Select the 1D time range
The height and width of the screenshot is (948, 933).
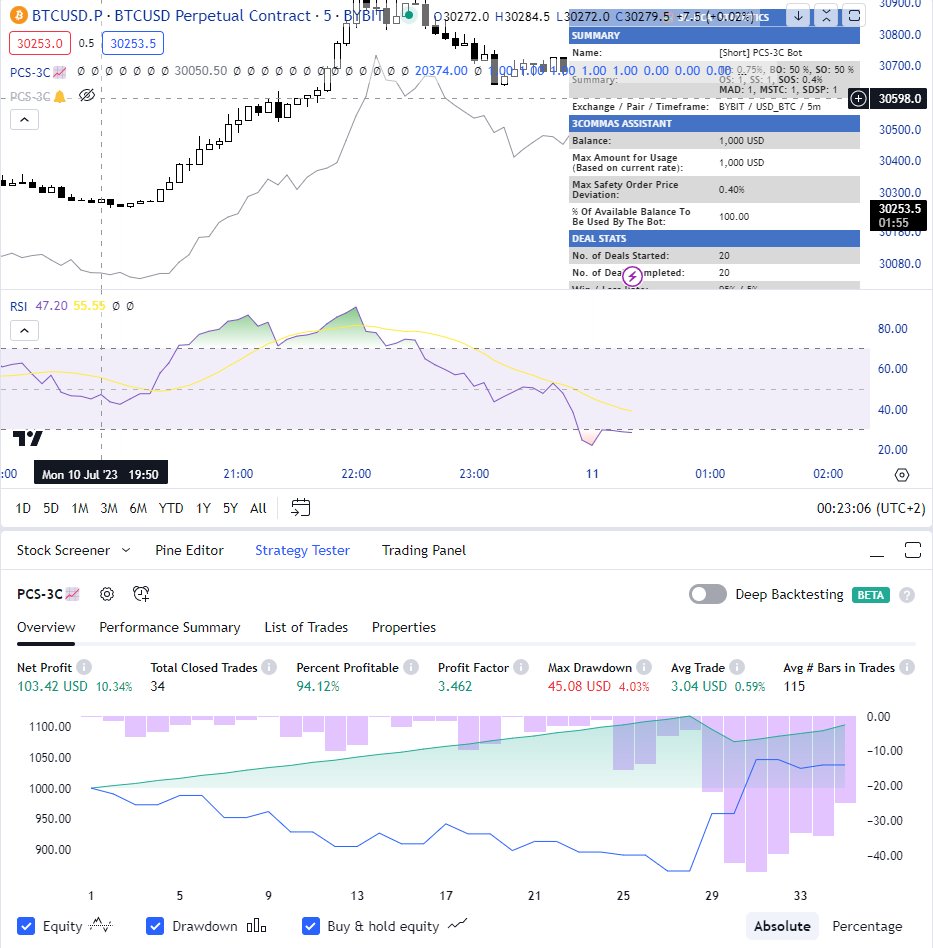tap(23, 508)
